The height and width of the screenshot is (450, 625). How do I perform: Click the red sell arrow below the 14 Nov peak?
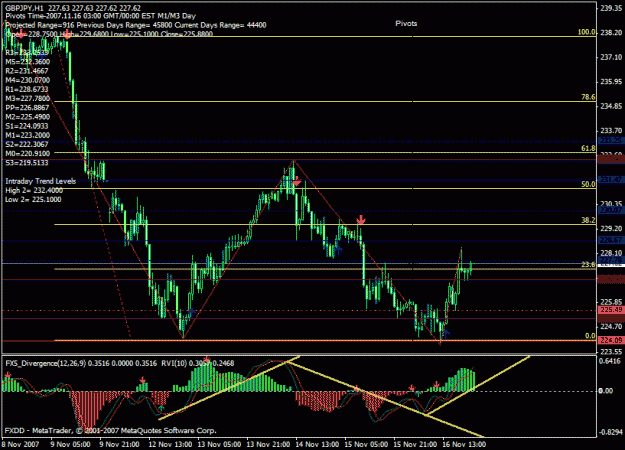[x=297, y=182]
